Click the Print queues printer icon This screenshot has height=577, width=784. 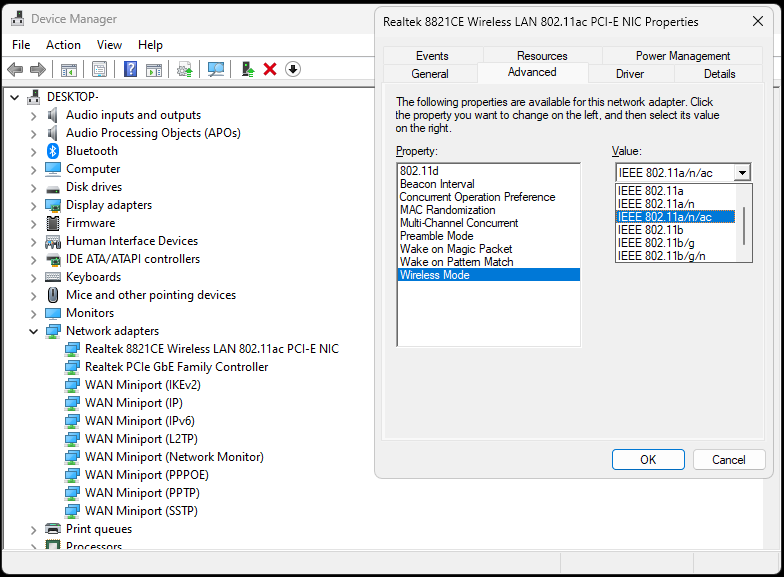pyautogui.click(x=53, y=528)
